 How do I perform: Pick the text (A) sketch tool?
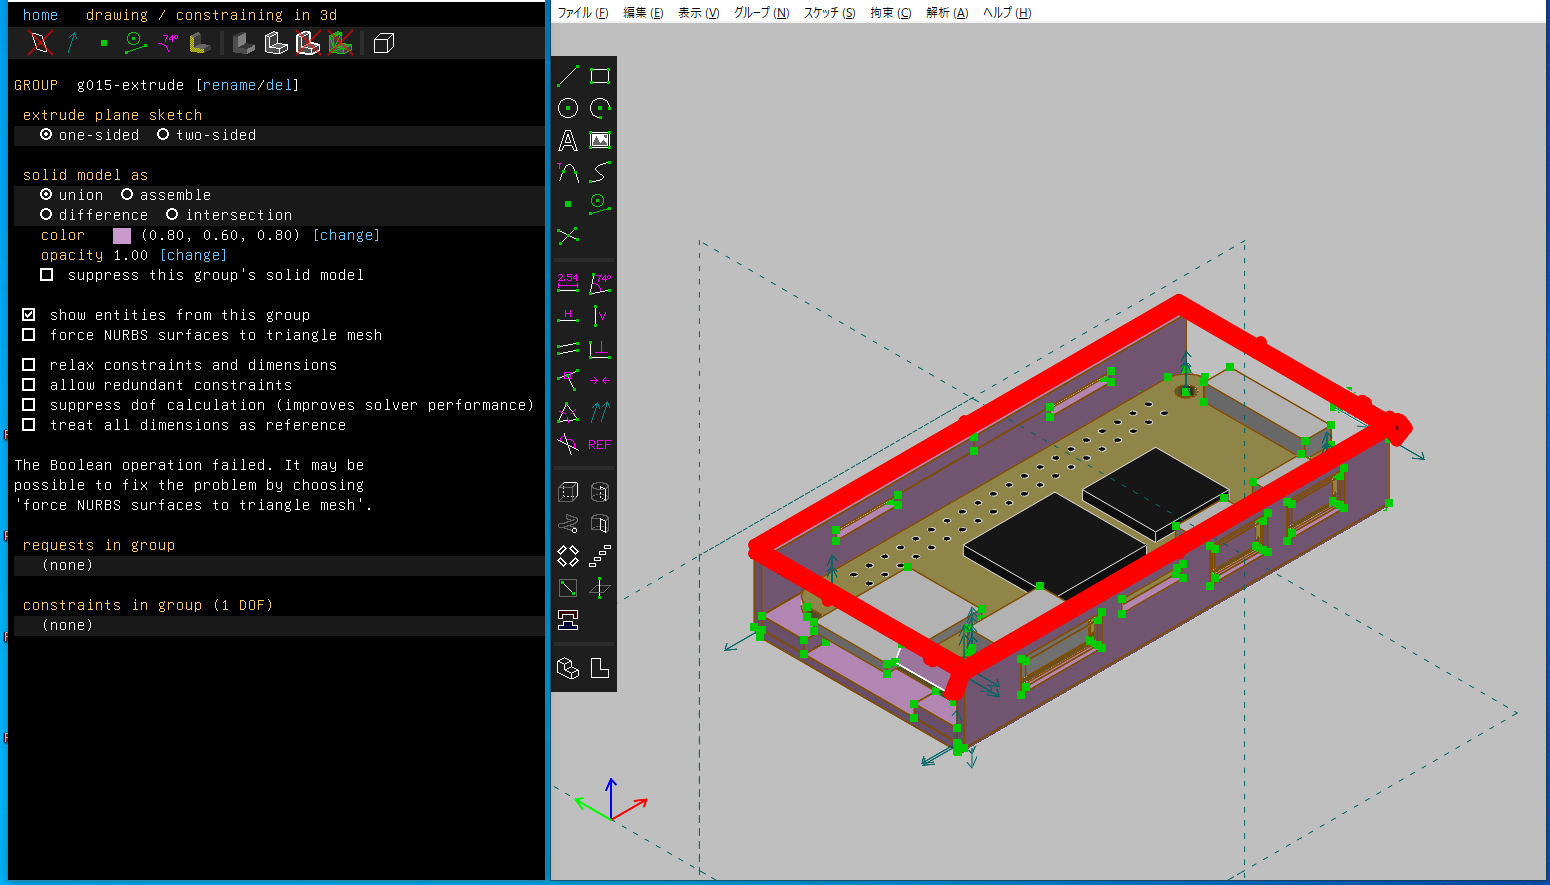[568, 141]
